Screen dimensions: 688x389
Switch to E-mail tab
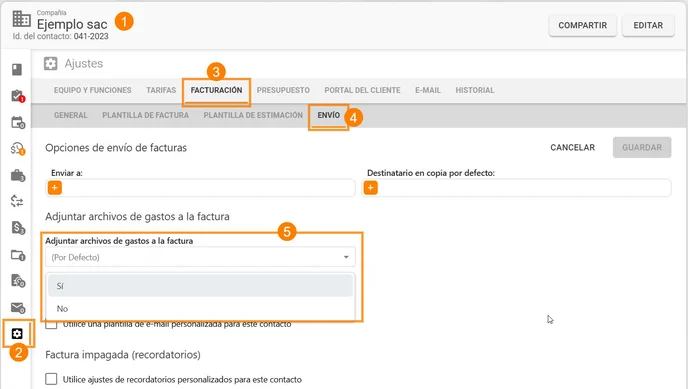tap(428, 90)
